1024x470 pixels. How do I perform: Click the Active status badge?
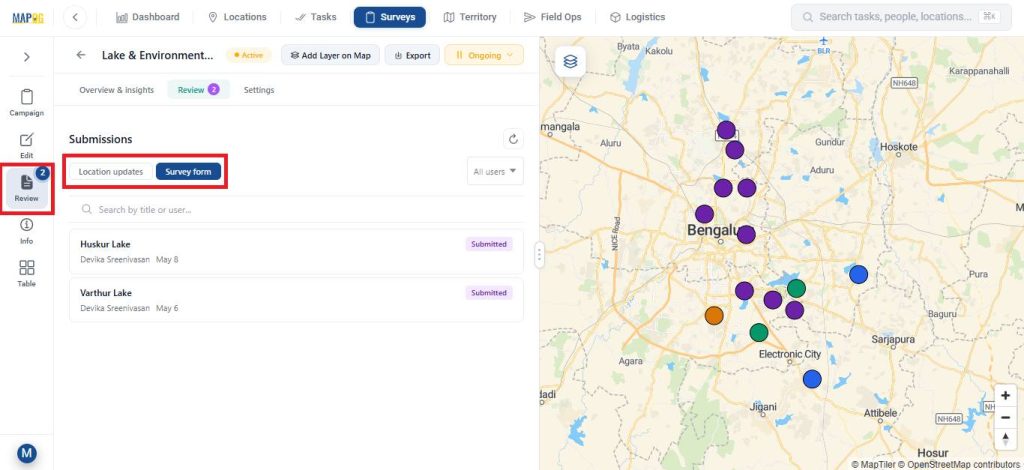(x=249, y=55)
